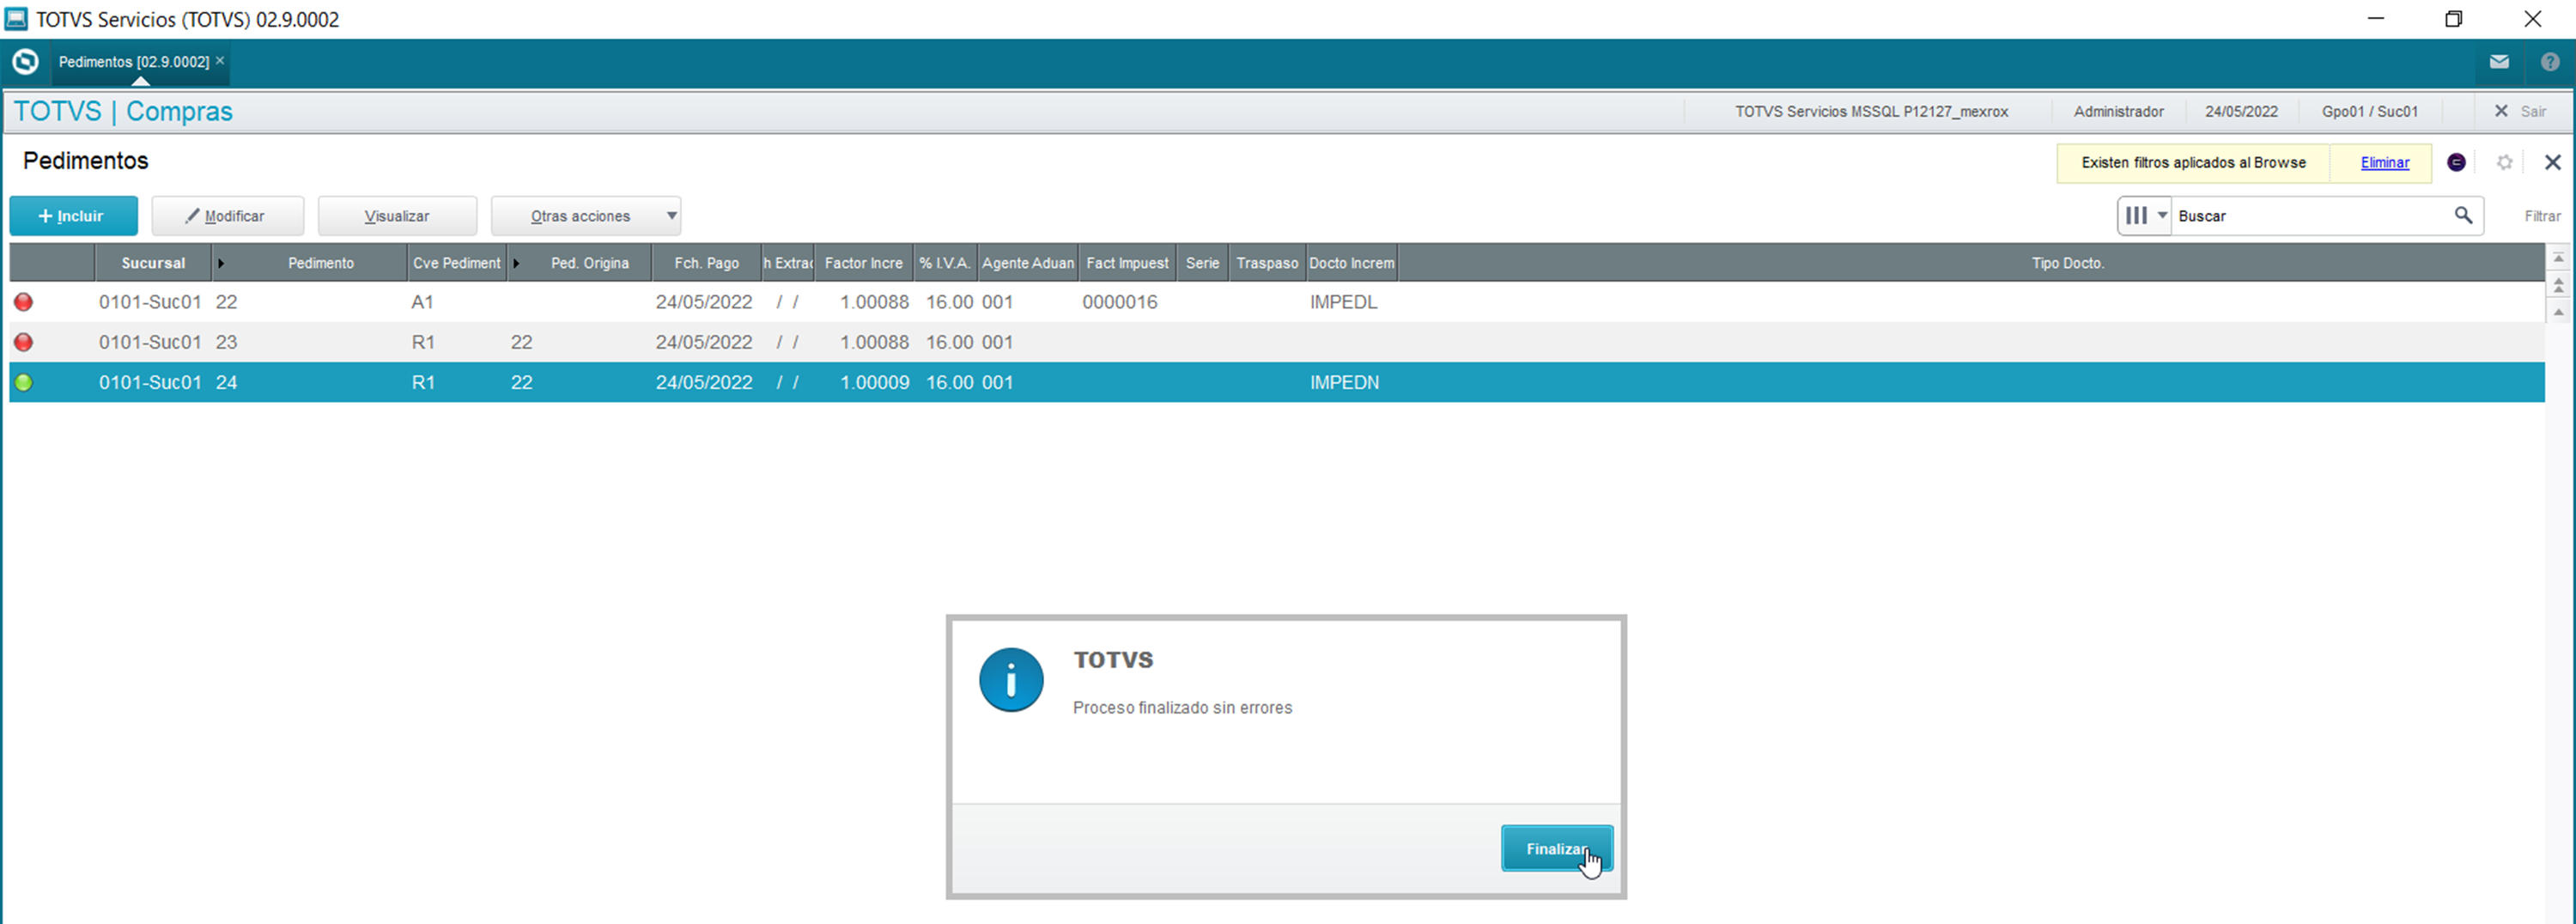Click the arrow next to Cve Pediment header
This screenshot has width=2576, height=924.
click(x=516, y=263)
